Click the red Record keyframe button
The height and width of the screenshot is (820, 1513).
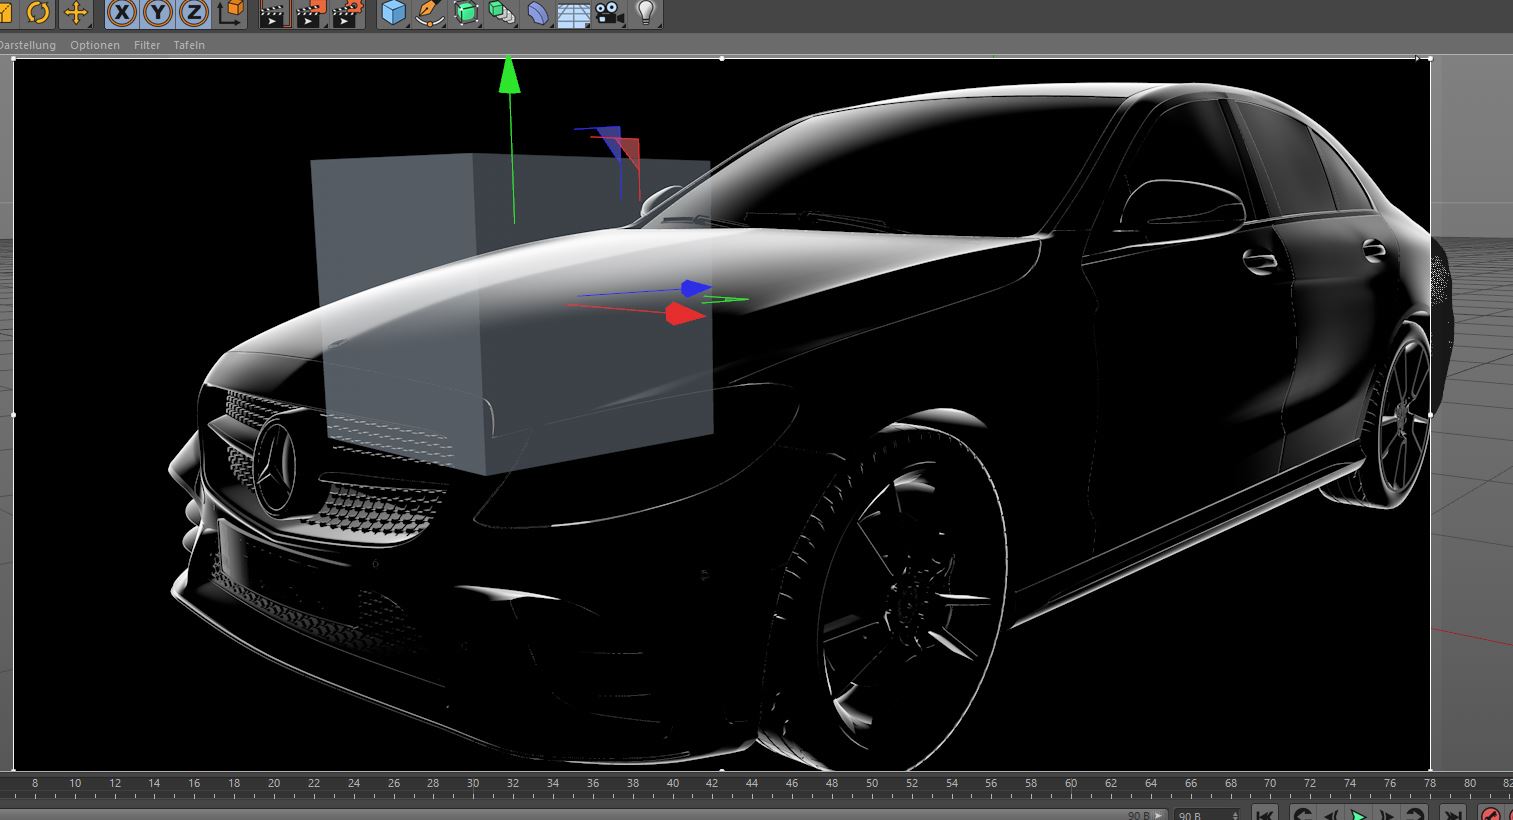coord(1491,814)
